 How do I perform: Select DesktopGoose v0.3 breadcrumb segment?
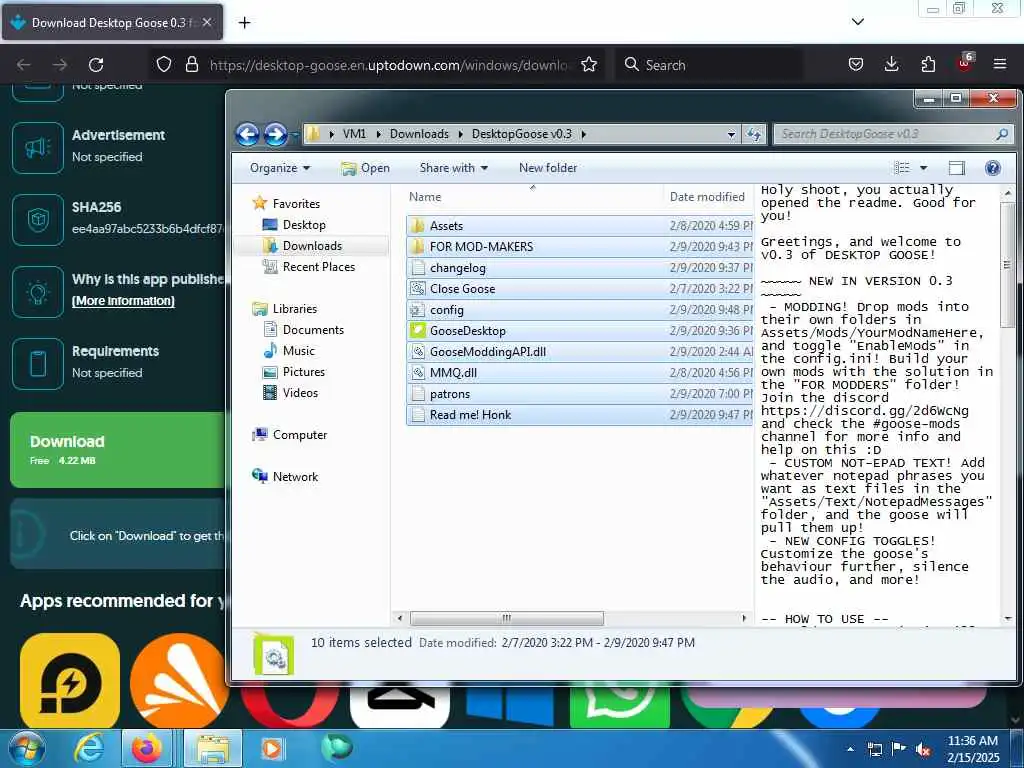pyautogui.click(x=521, y=134)
